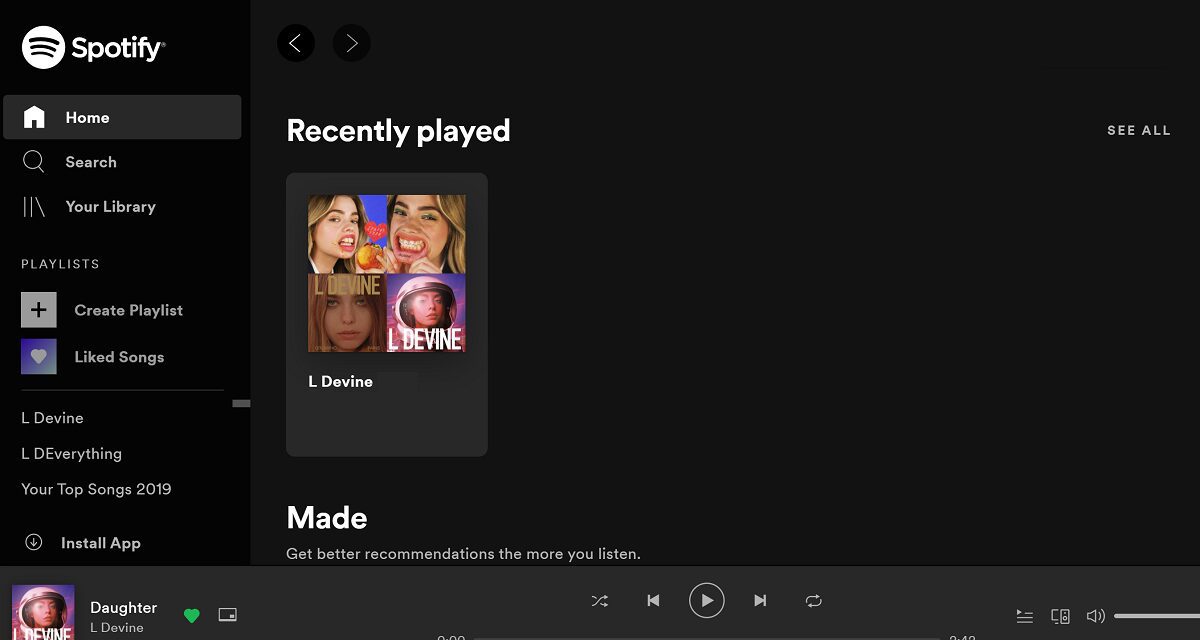Click the Recently played heading
1200x640 pixels.
click(398, 131)
